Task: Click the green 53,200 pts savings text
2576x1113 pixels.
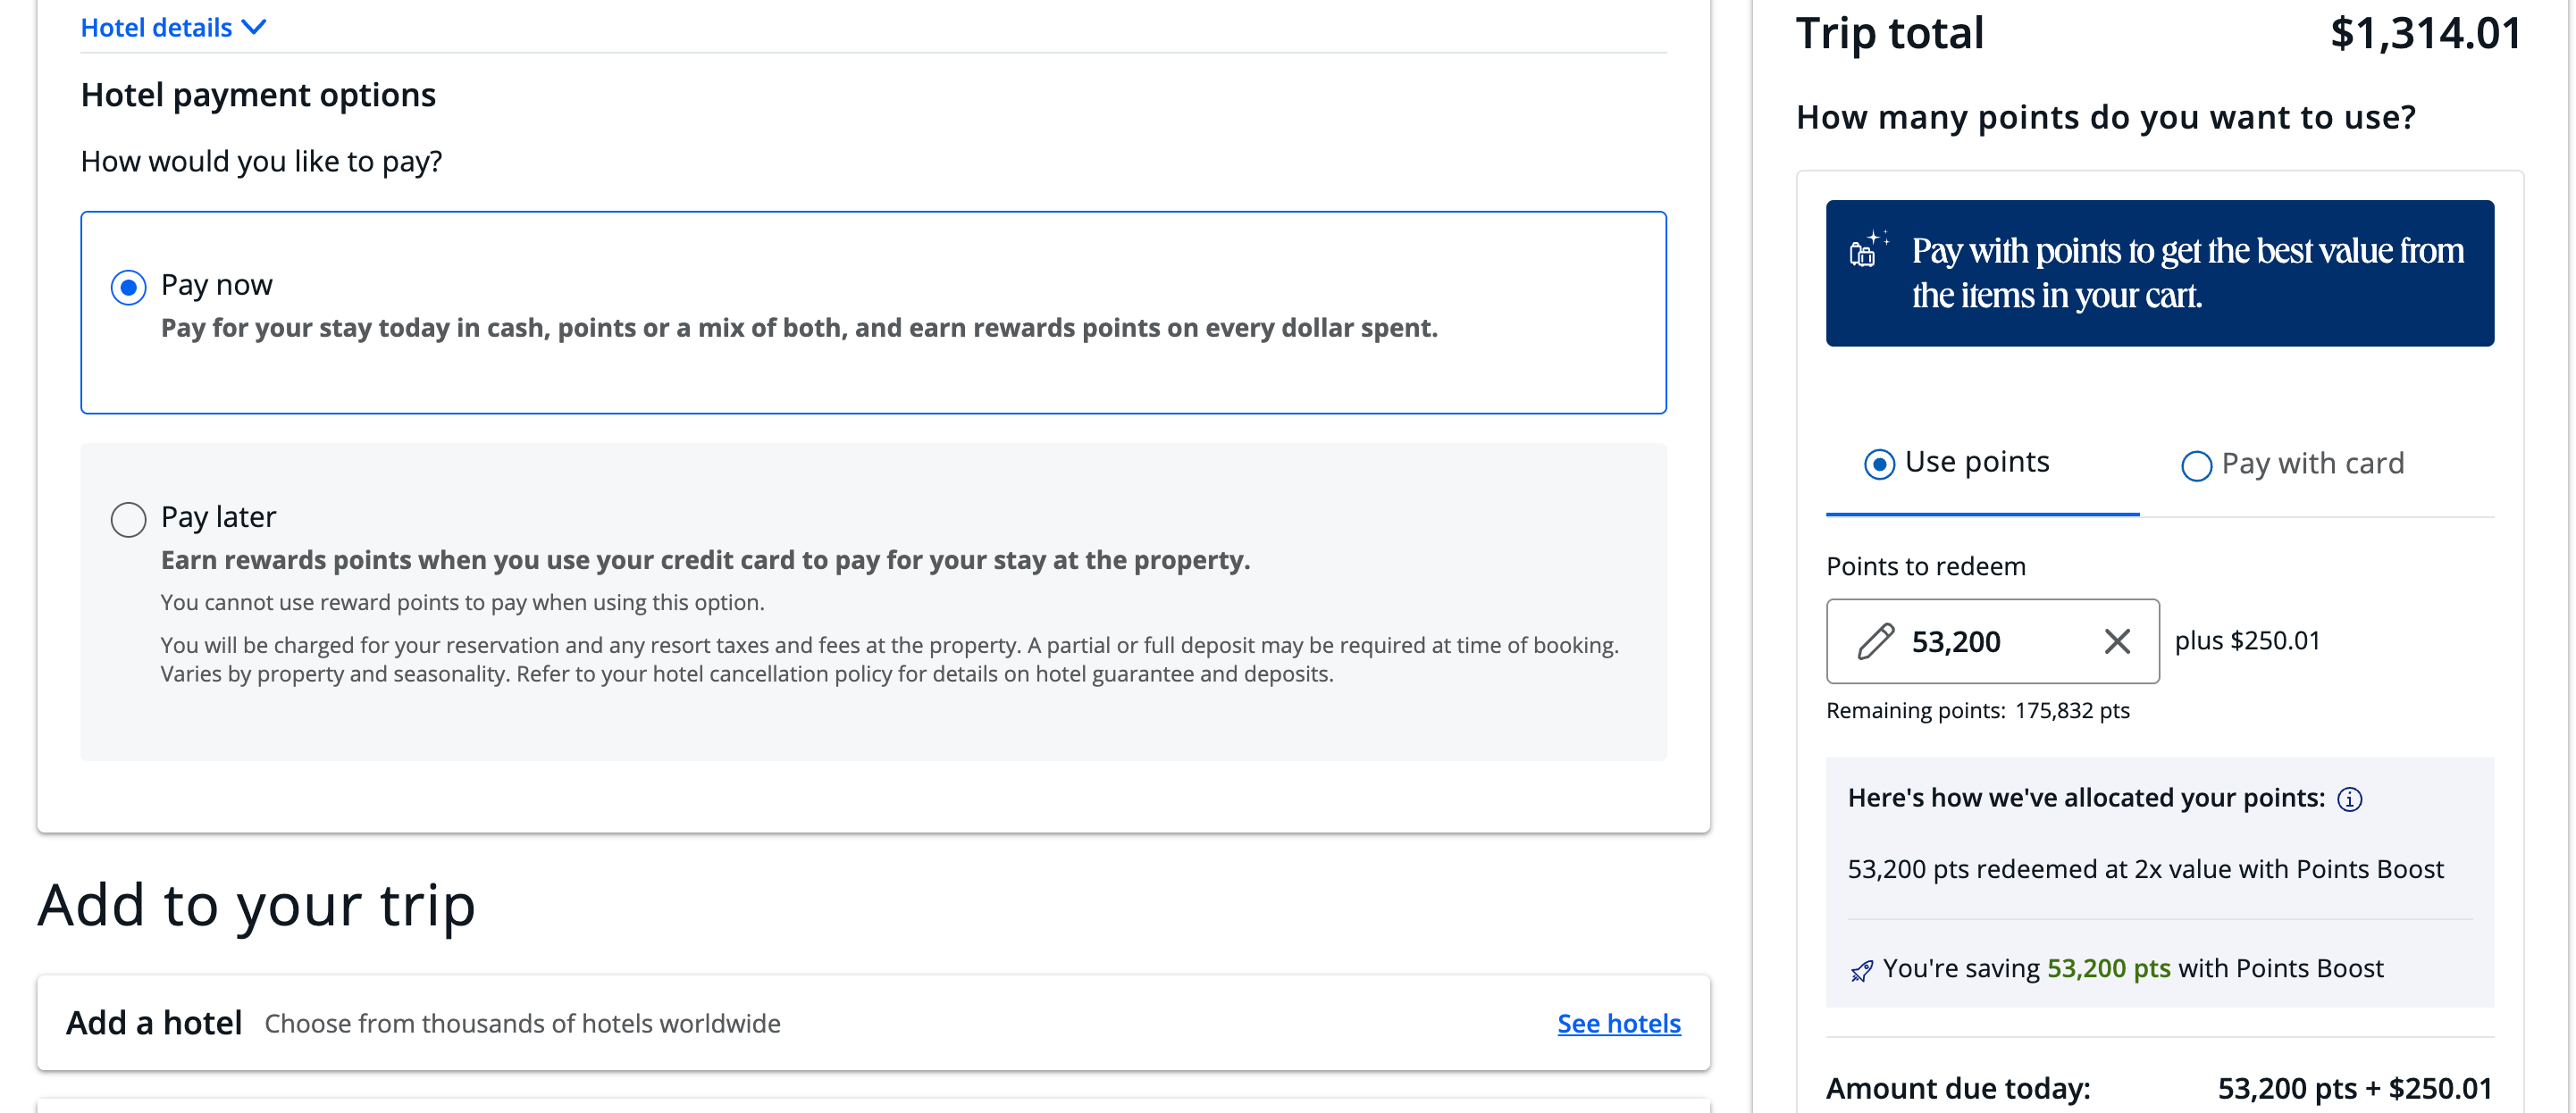Action: [2108, 968]
